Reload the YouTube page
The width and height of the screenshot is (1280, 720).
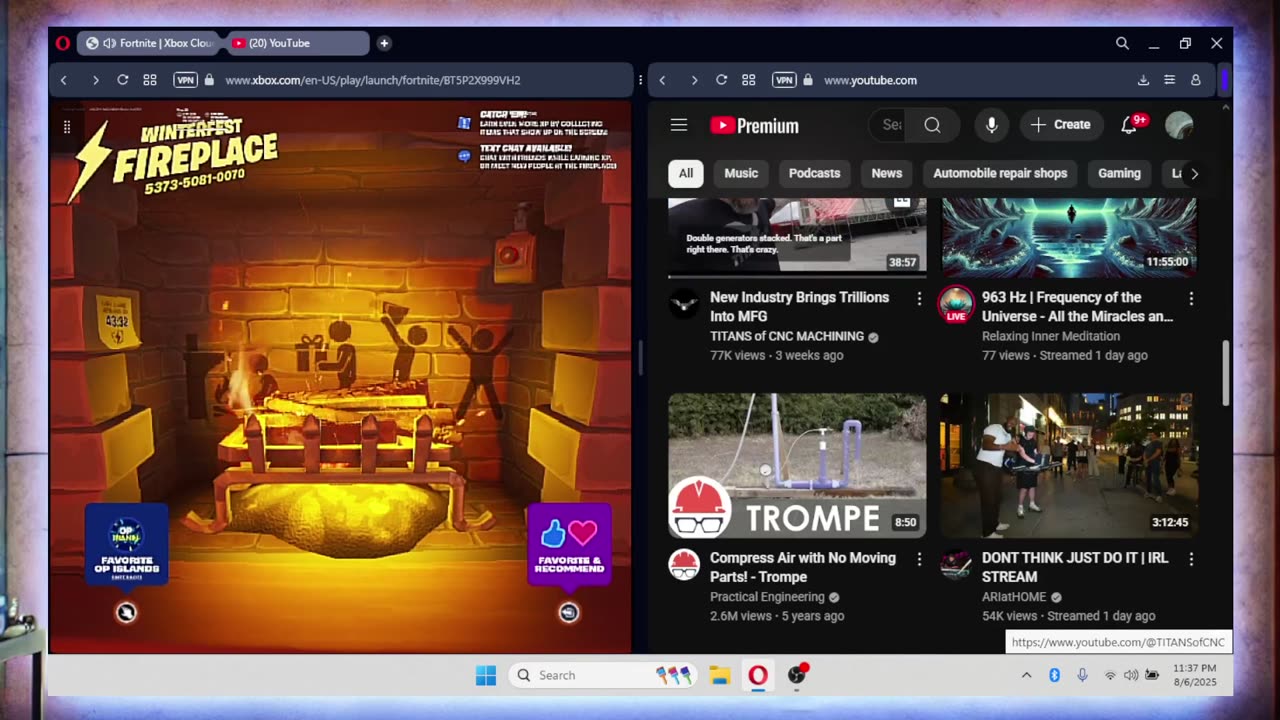pyautogui.click(x=721, y=80)
